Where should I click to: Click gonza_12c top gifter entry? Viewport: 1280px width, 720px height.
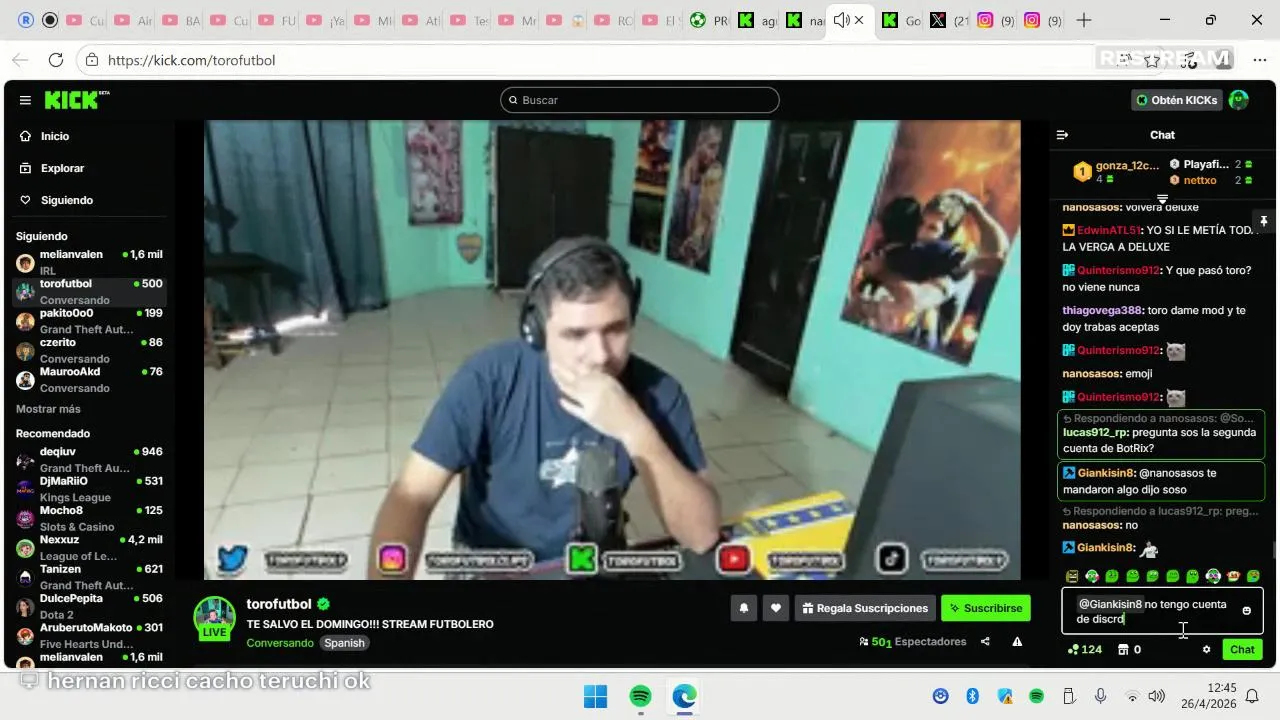(x=1117, y=171)
